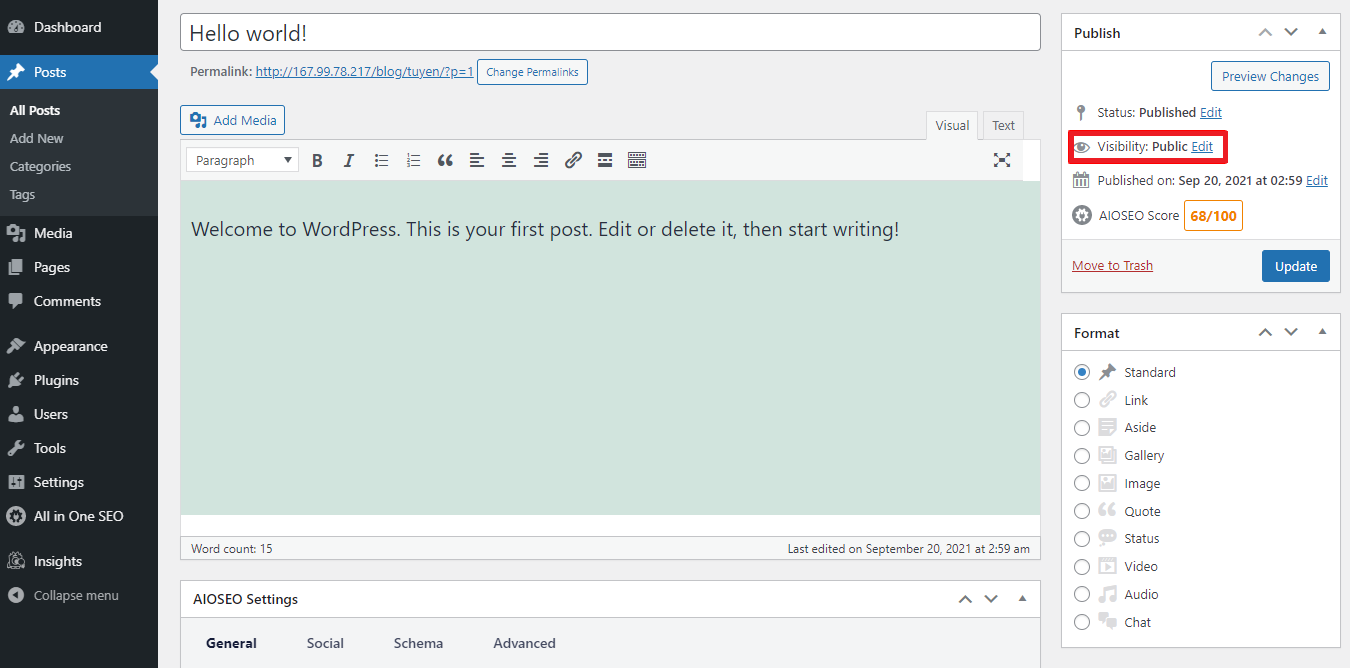Move Publish box up
Screen dimensions: 1350x668
click(x=1265, y=32)
